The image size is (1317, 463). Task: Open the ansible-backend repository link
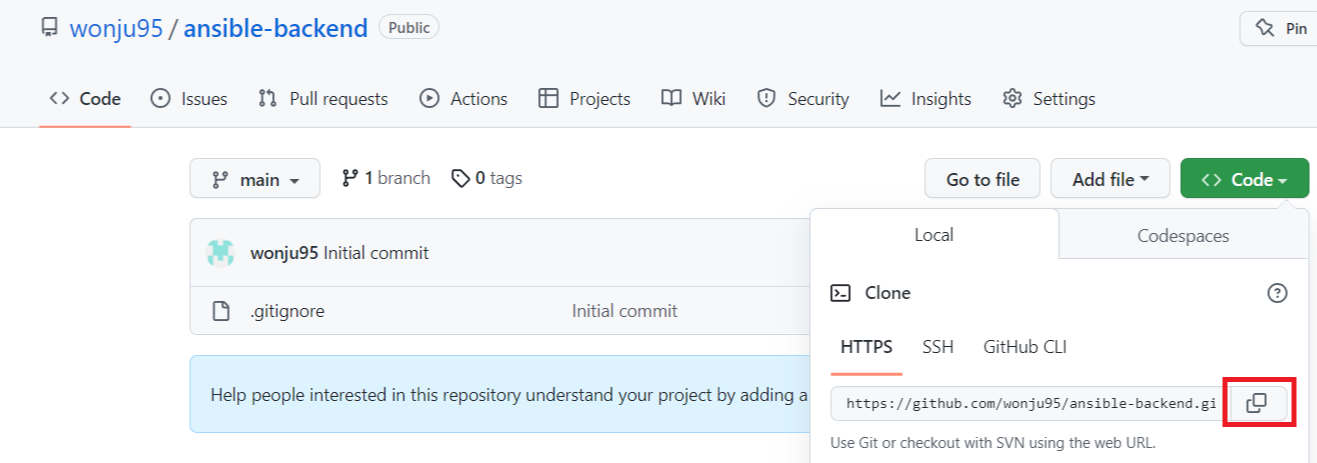click(x=276, y=28)
